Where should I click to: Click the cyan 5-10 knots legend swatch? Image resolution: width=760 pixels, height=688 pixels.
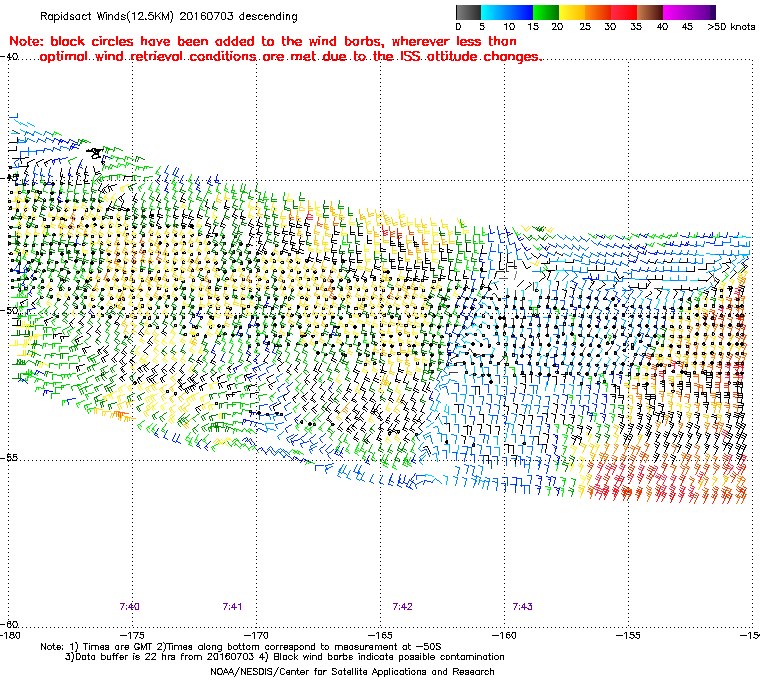494,13
